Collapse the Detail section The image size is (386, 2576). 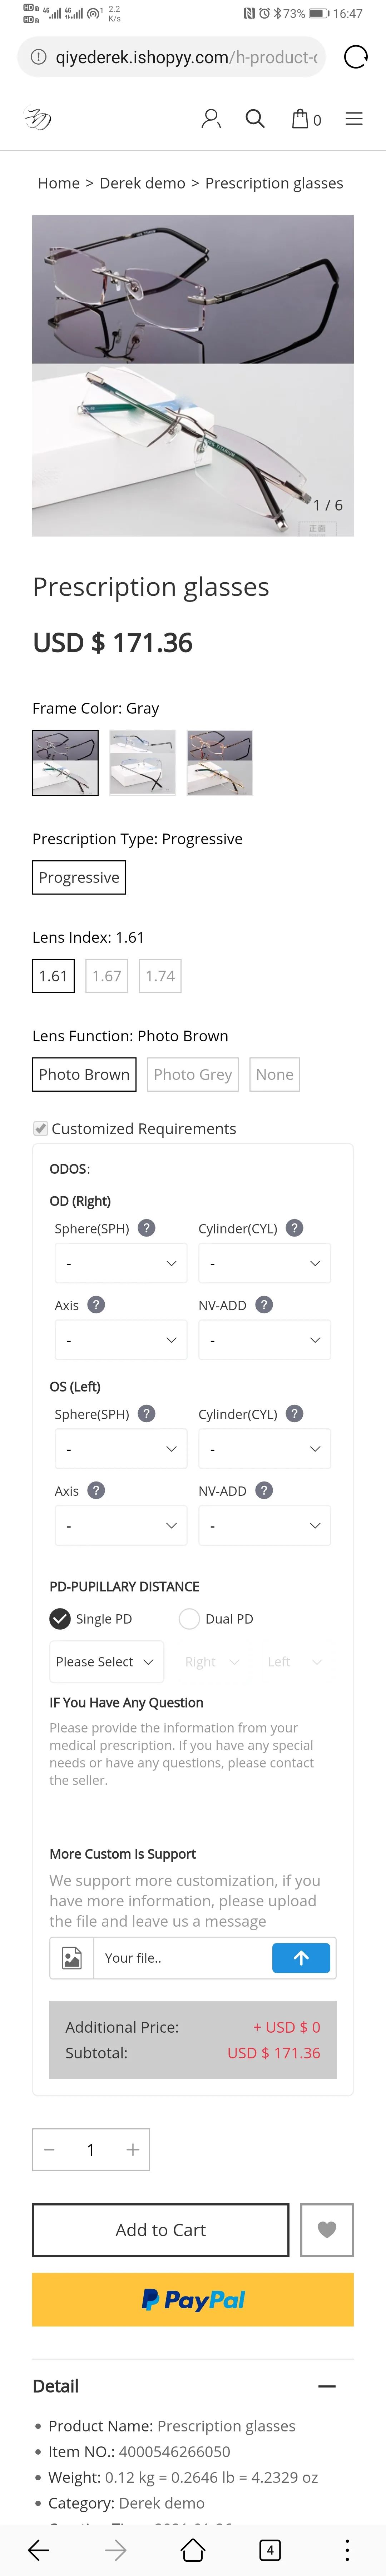pyautogui.click(x=326, y=2386)
